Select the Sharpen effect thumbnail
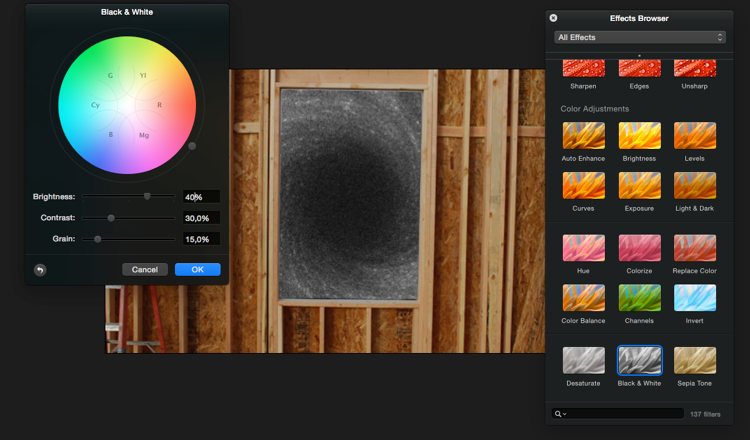This screenshot has height=440, width=750. pos(584,68)
